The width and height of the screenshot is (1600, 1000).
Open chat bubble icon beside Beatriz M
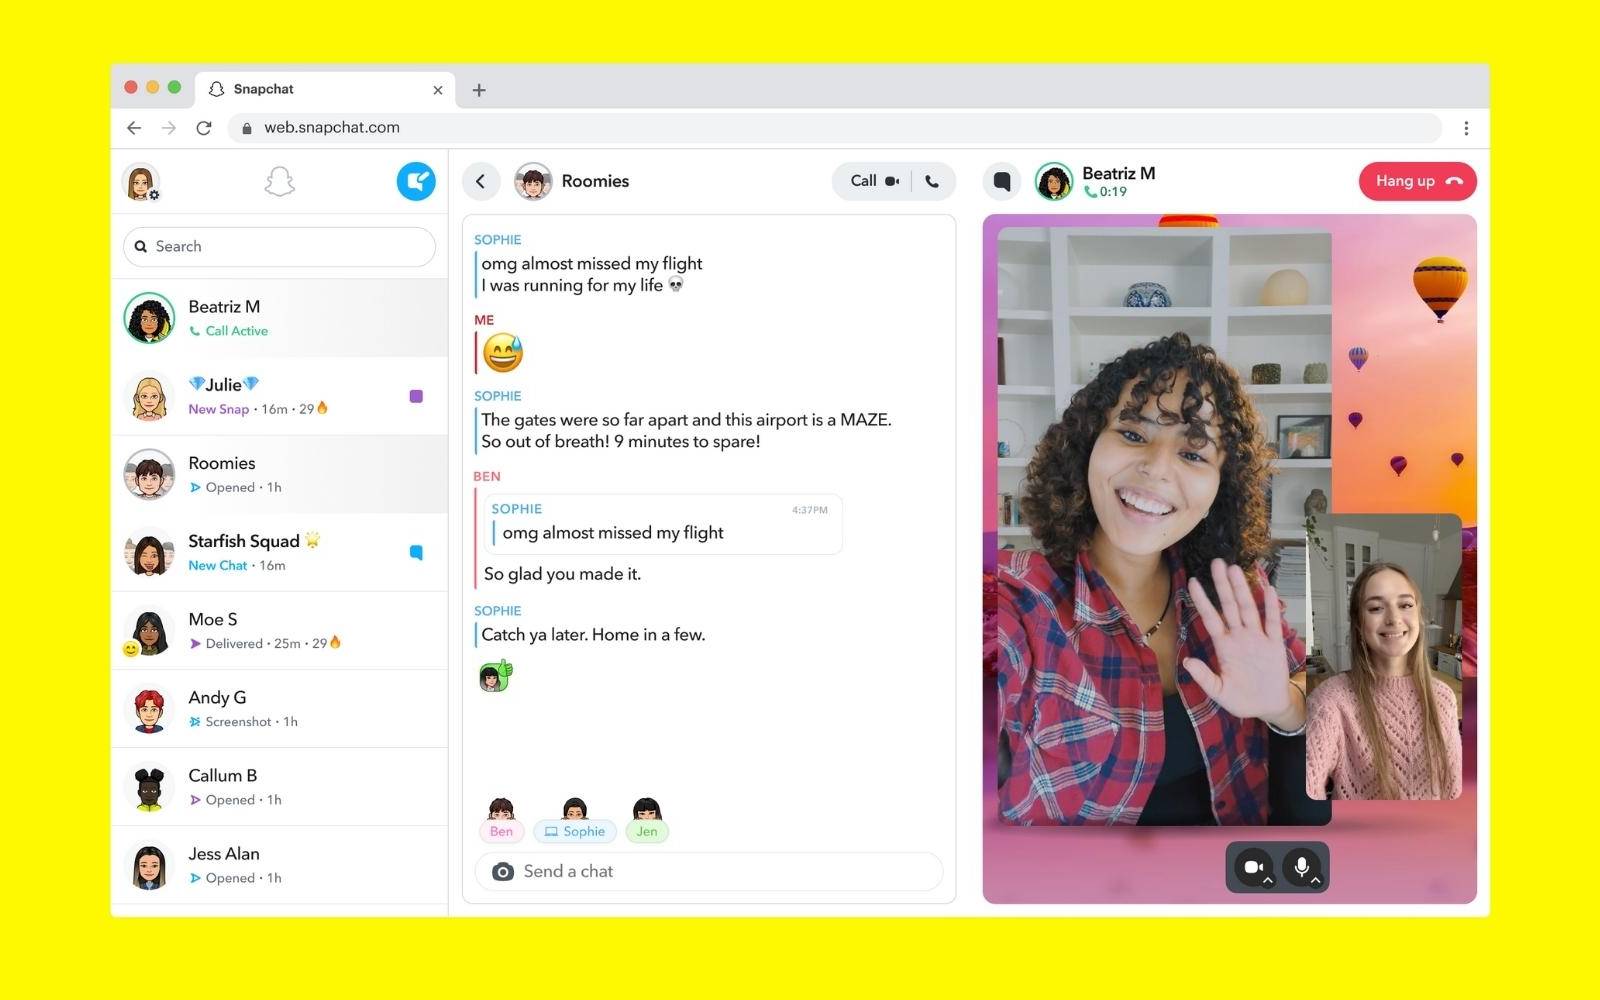pyautogui.click(x=1001, y=181)
